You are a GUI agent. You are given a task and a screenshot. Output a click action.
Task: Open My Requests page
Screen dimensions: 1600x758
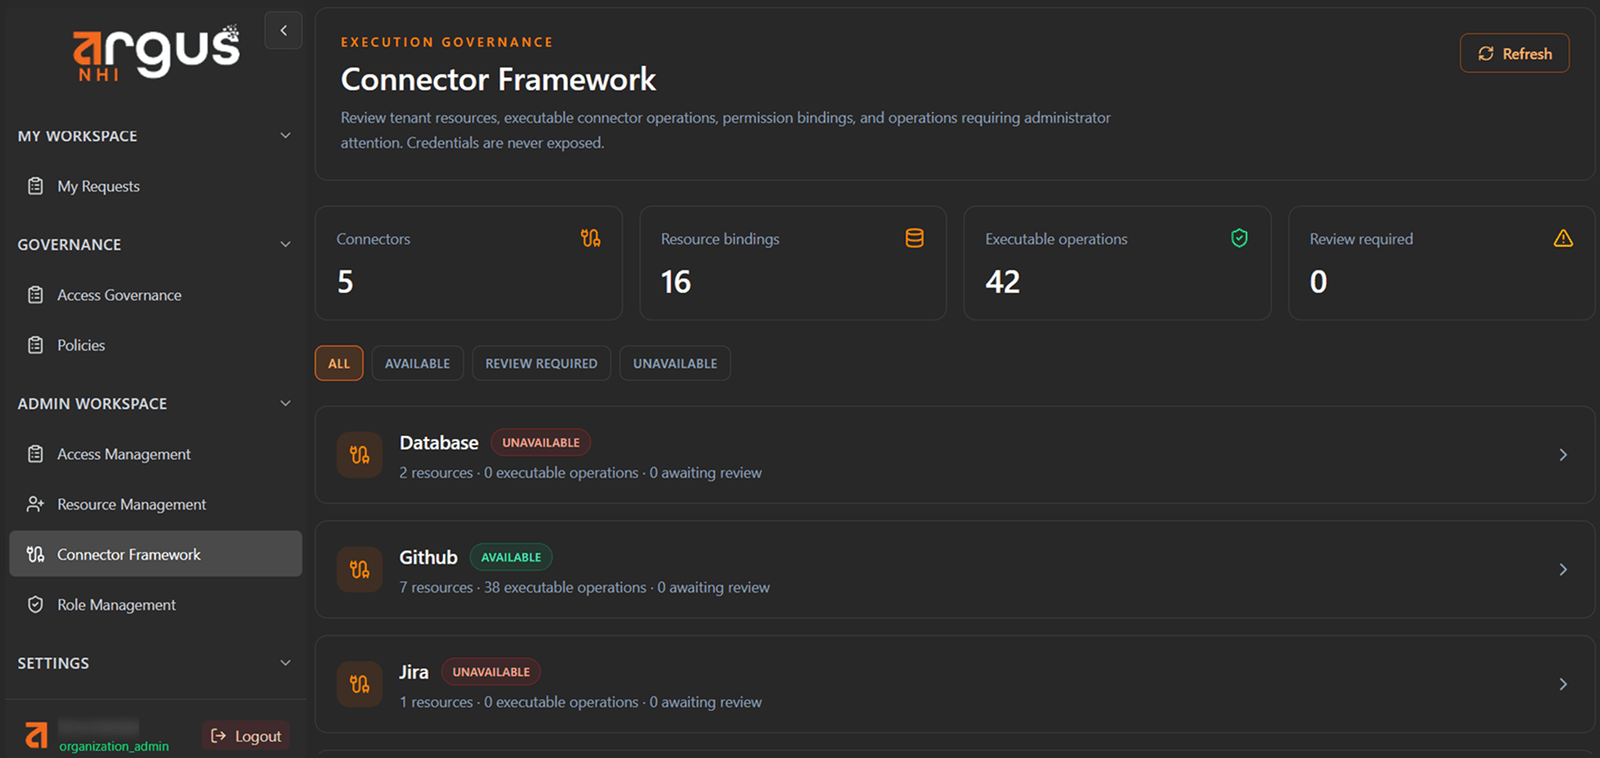click(x=156, y=186)
